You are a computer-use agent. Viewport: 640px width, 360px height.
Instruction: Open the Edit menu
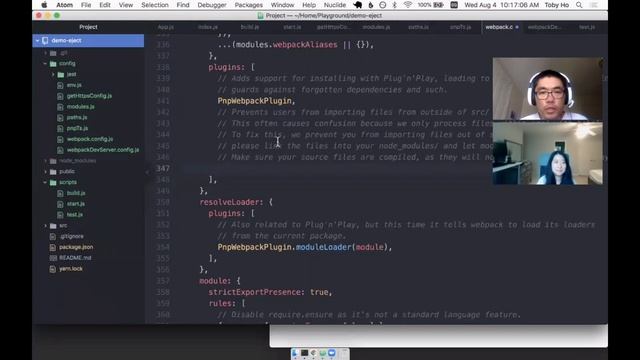pos(105,5)
